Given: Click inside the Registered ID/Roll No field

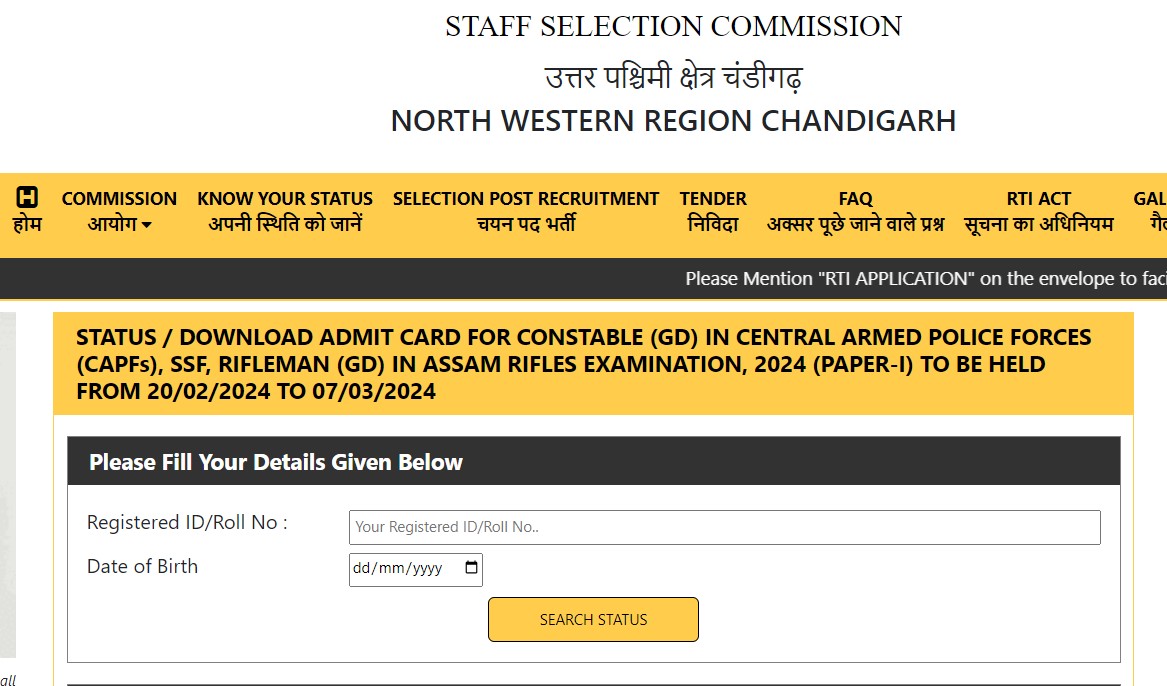Looking at the screenshot, I should point(723,527).
